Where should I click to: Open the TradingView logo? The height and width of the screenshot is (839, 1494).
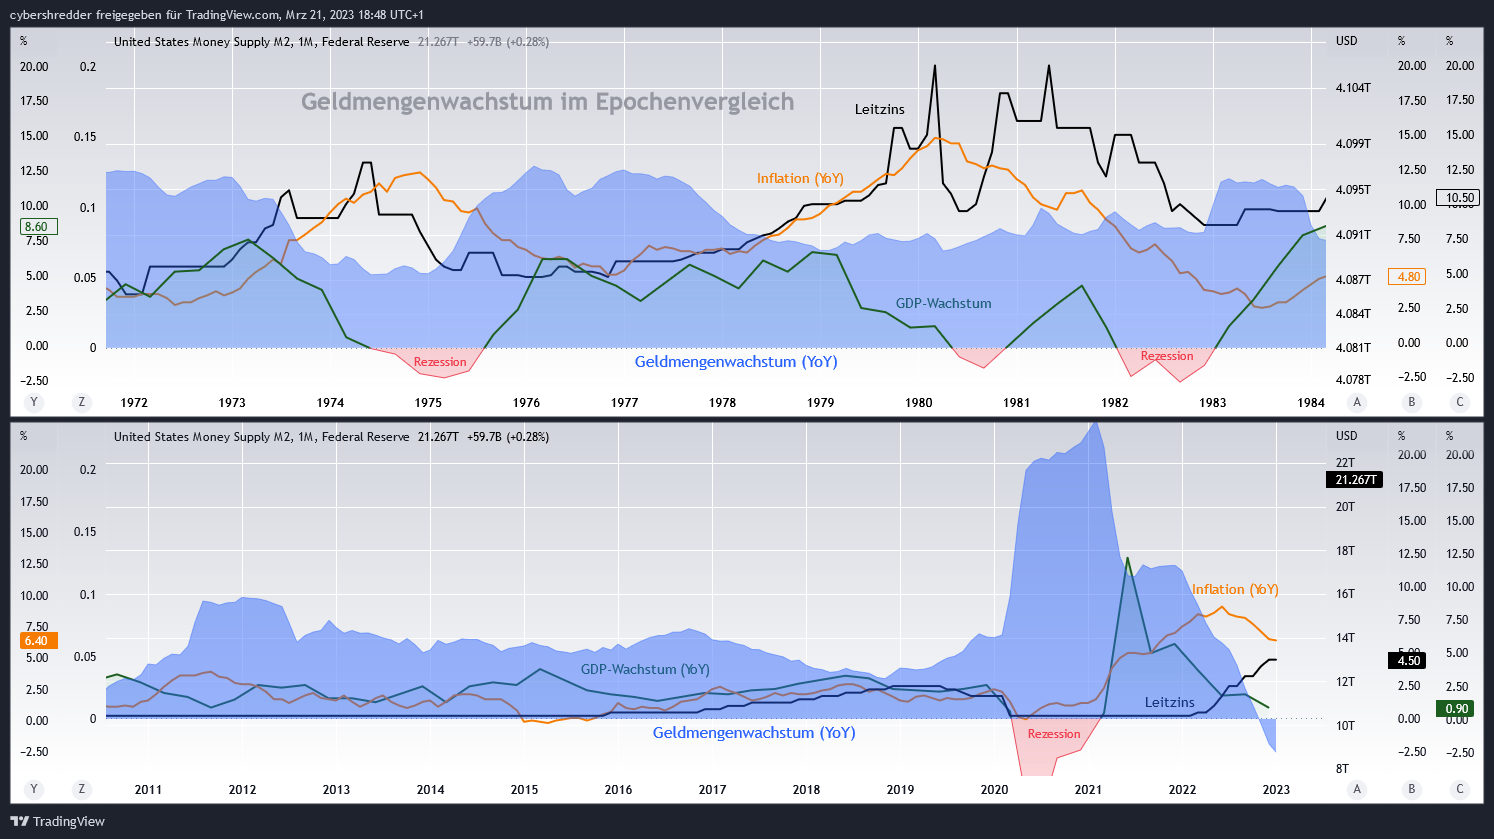click(x=57, y=821)
